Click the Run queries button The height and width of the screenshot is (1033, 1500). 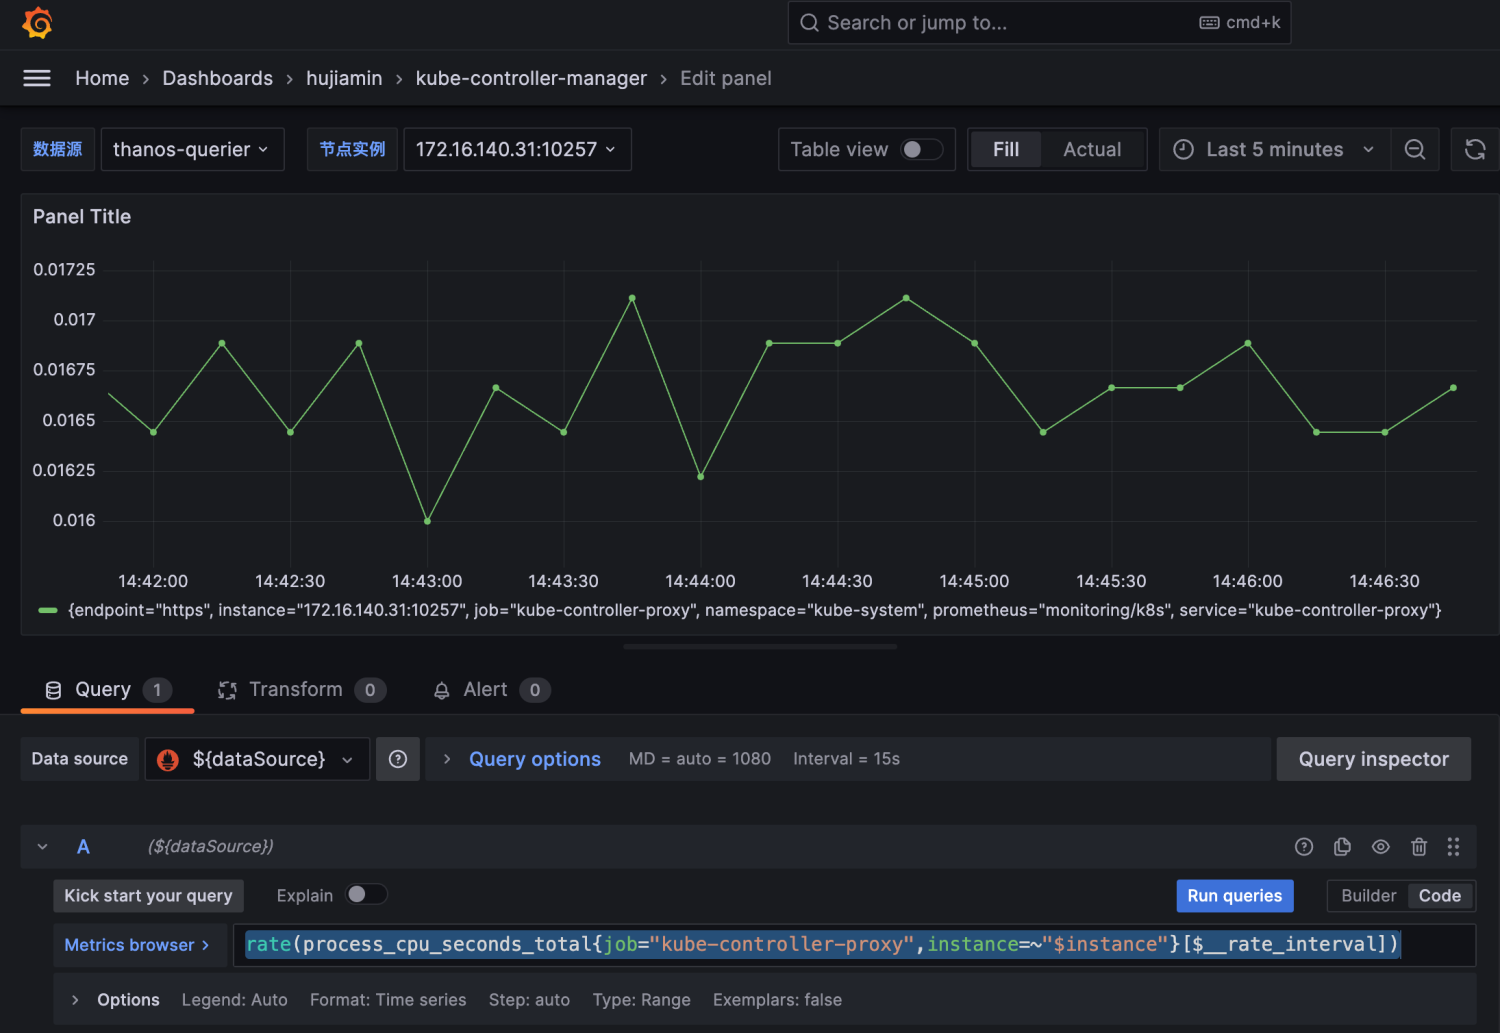pos(1234,896)
